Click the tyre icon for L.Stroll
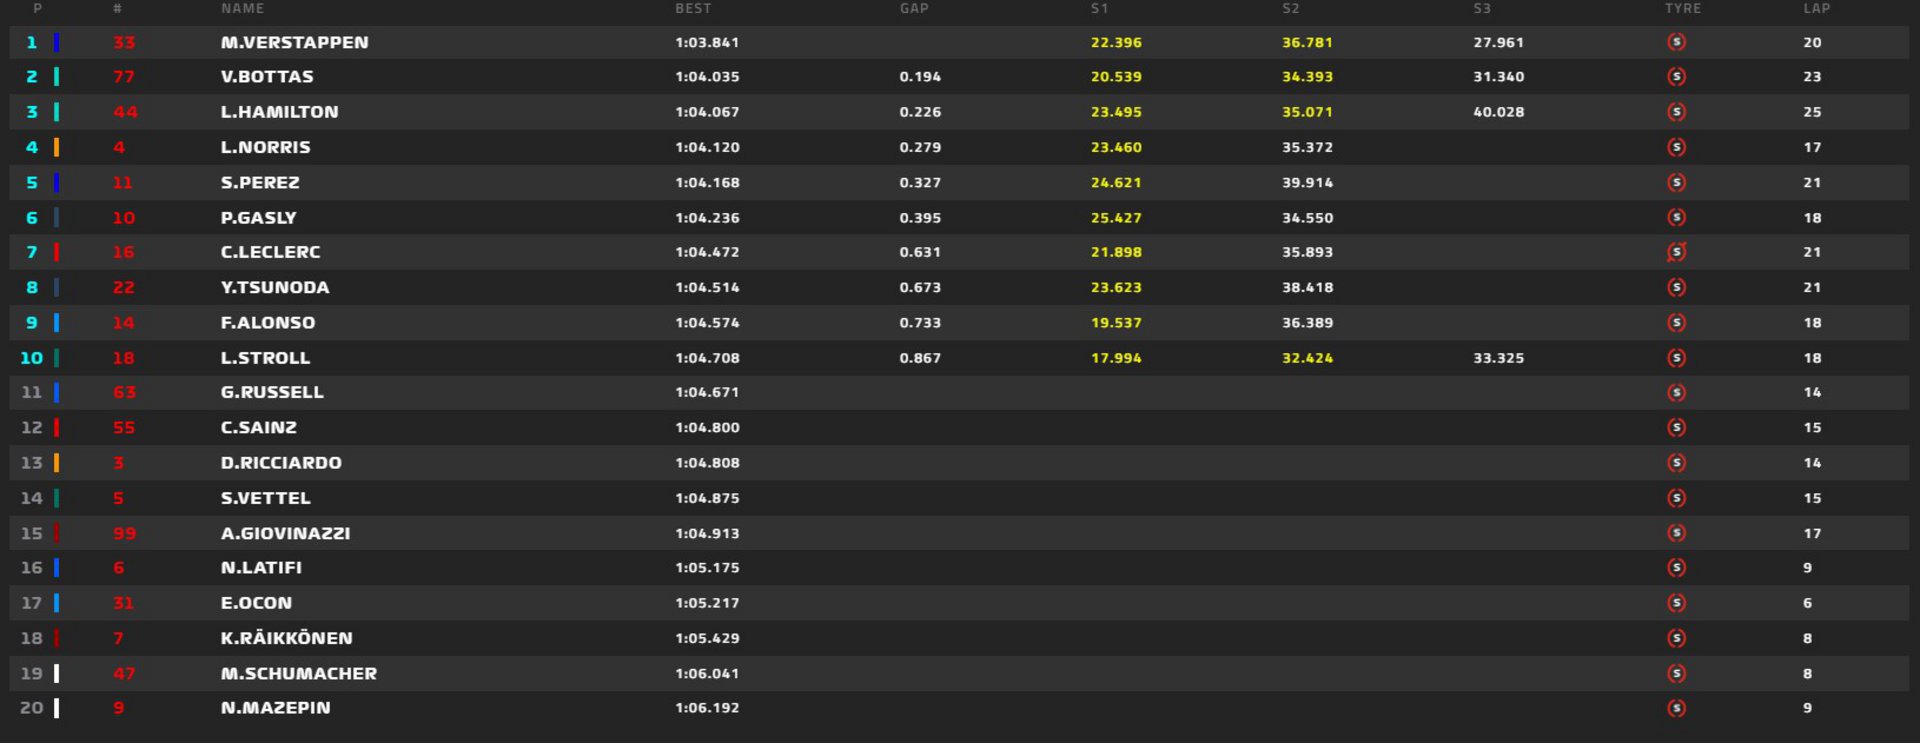Viewport: 1920px width, 743px height. (1677, 358)
